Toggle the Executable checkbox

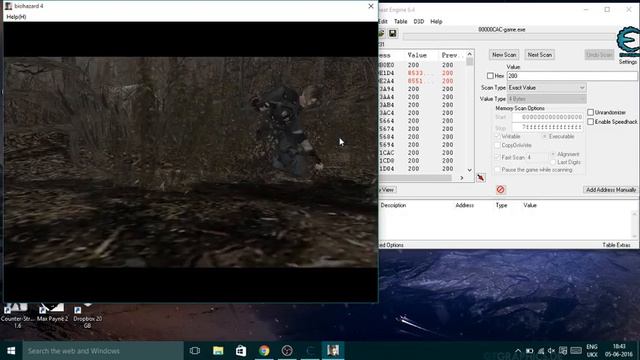click(x=544, y=136)
